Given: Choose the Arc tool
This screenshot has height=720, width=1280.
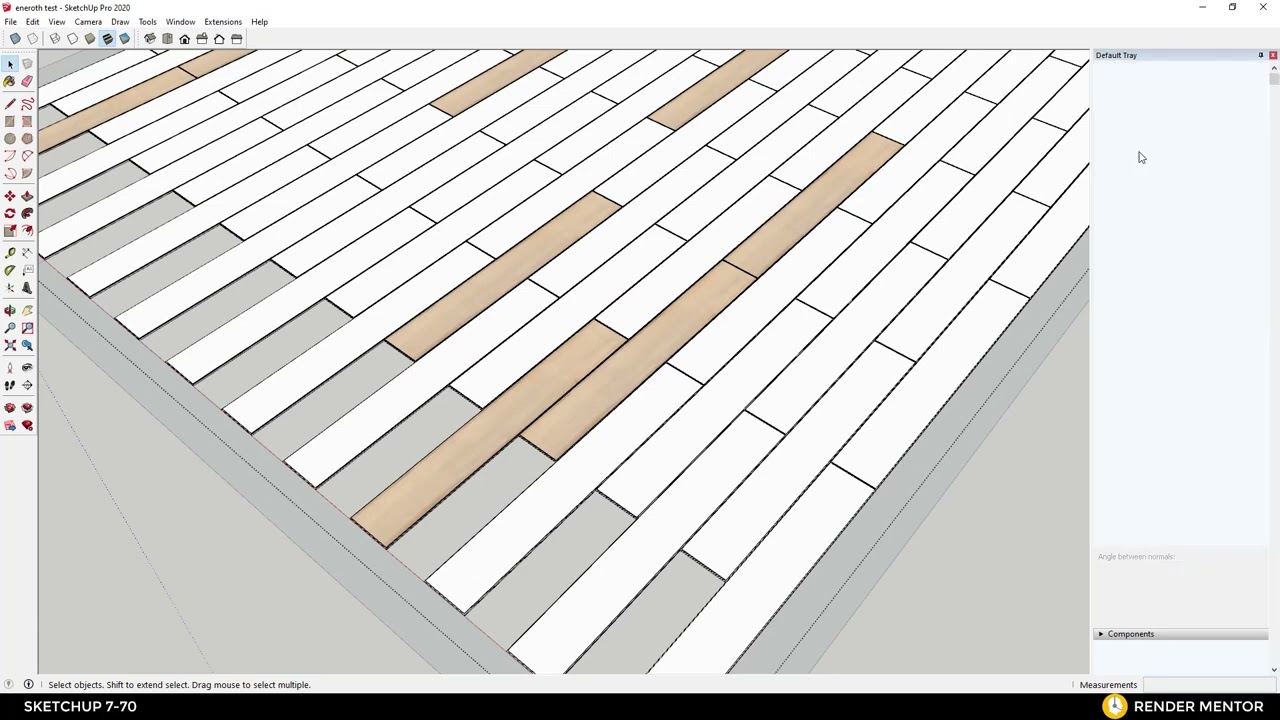Looking at the screenshot, I should 10,156.
